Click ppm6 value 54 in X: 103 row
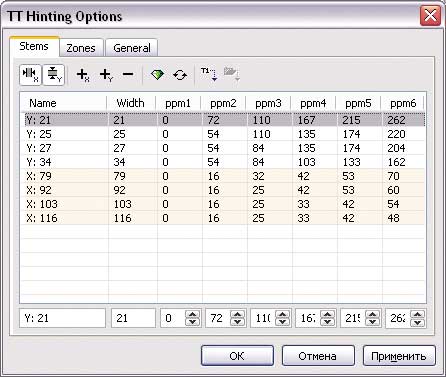The height and width of the screenshot is (377, 446). point(393,204)
